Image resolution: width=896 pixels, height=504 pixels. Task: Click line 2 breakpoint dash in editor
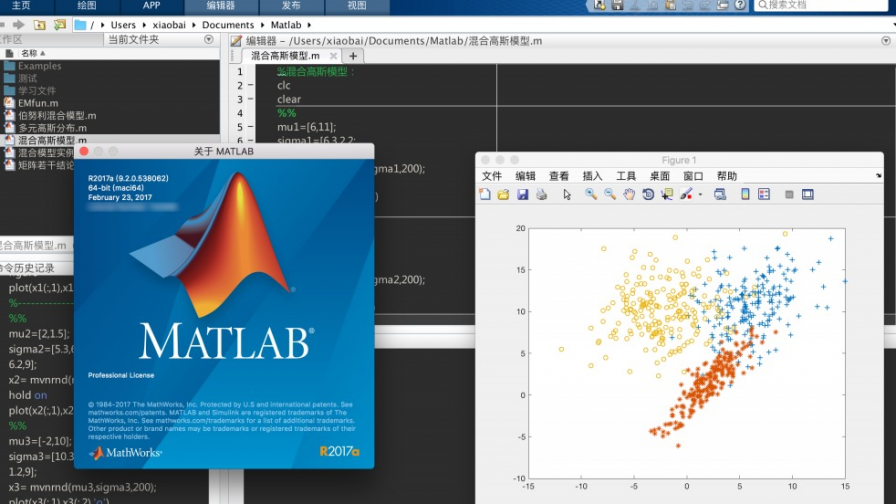251,85
